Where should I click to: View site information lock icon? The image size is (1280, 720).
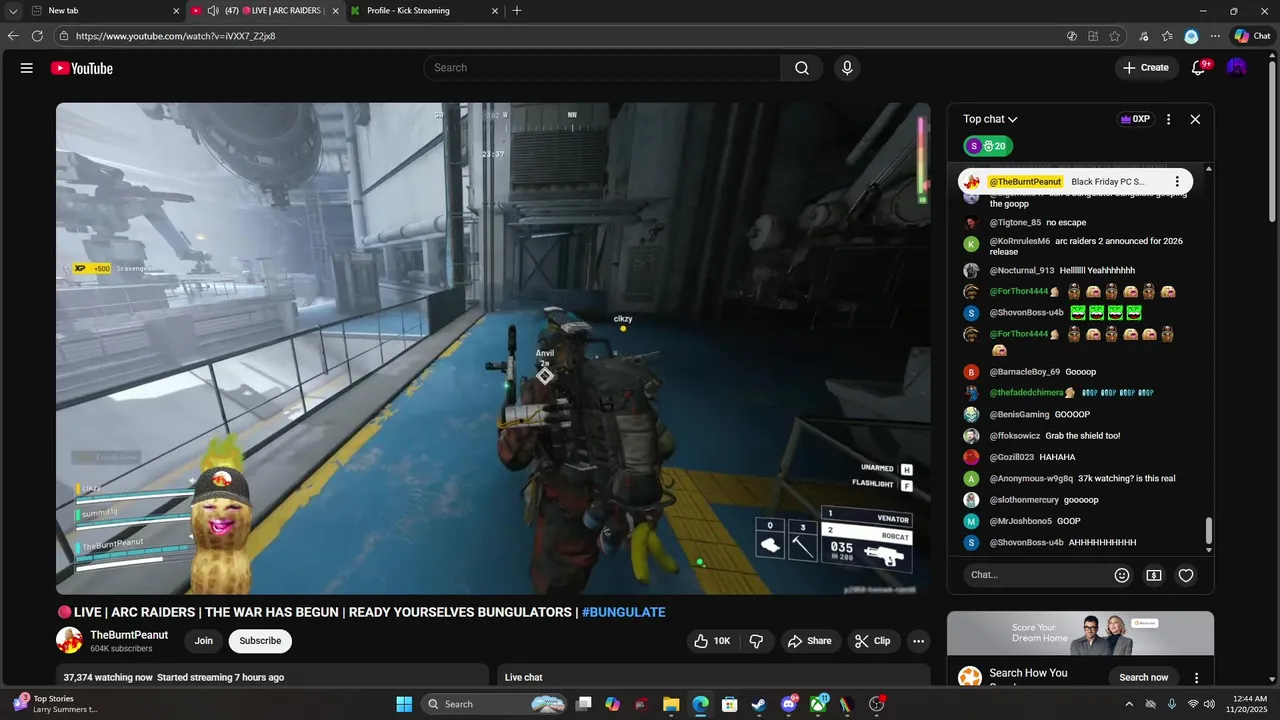(64, 36)
